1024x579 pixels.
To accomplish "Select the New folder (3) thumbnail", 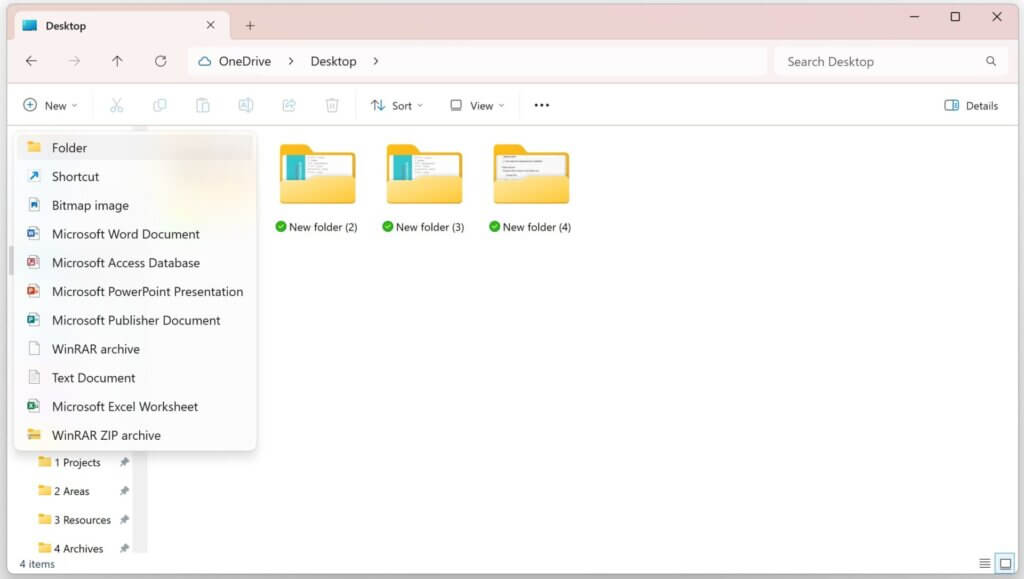I will pyautogui.click(x=424, y=176).
